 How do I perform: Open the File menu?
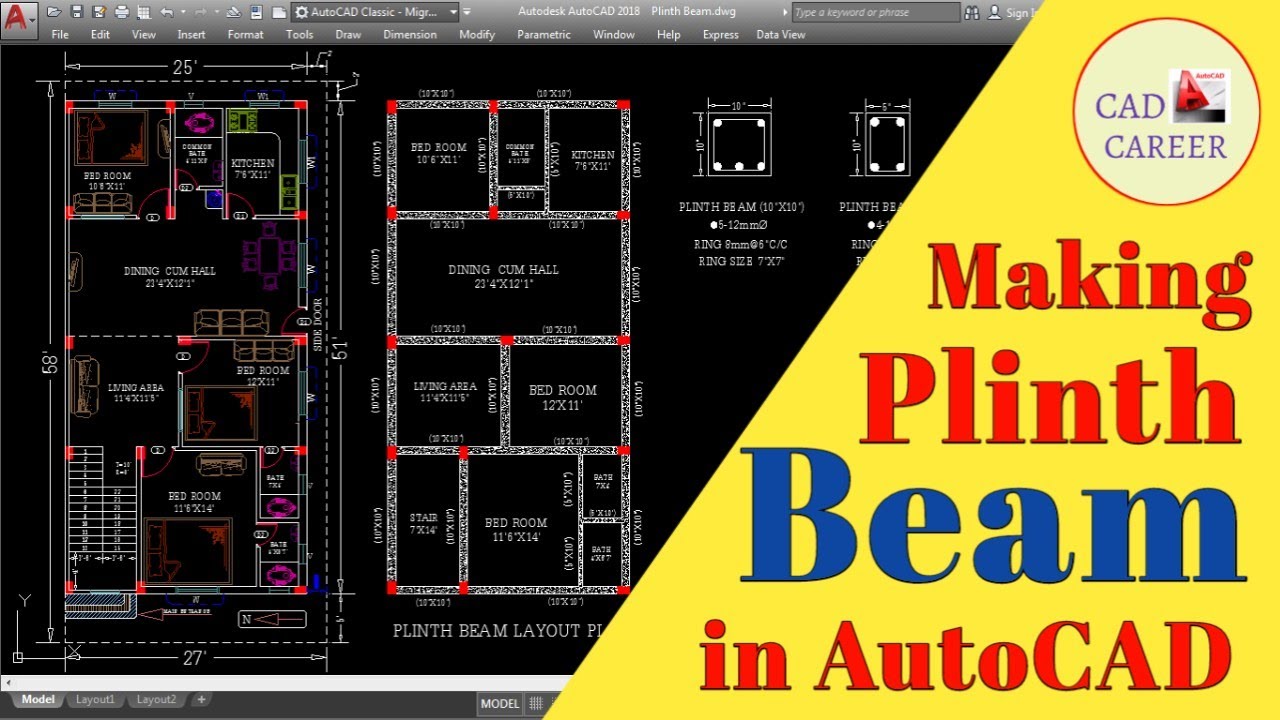[x=60, y=34]
